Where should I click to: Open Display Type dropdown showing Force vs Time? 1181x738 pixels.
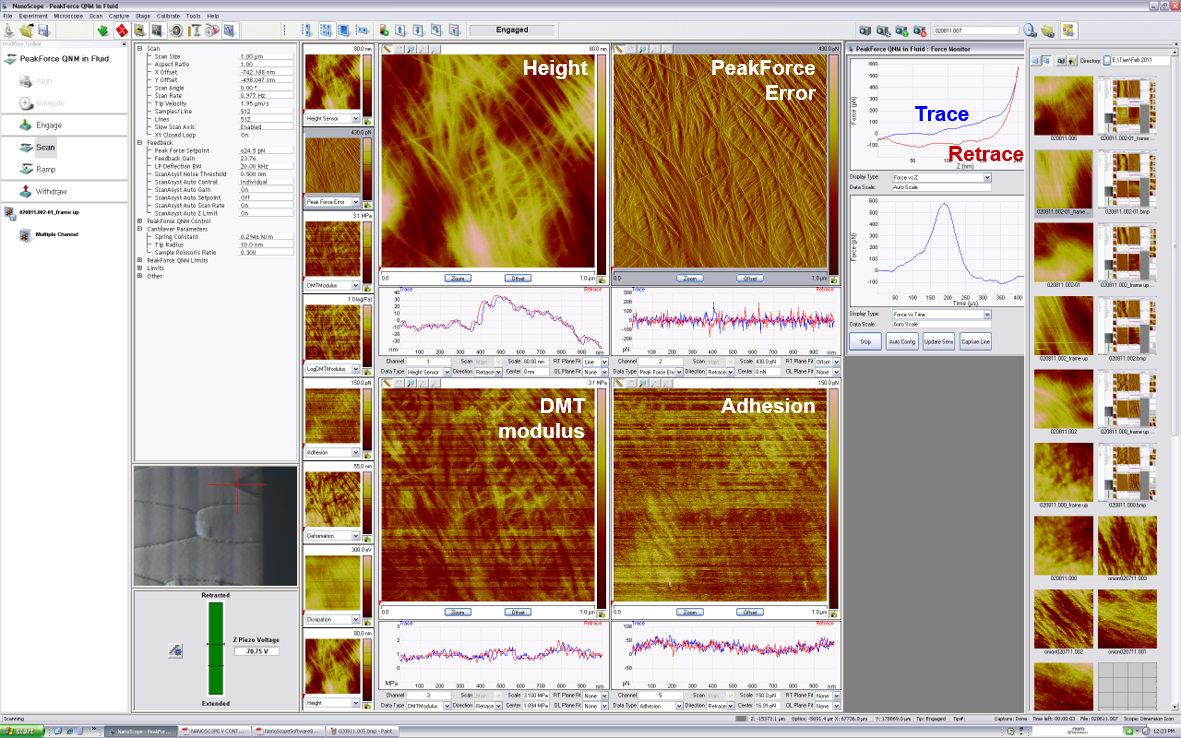click(x=987, y=315)
